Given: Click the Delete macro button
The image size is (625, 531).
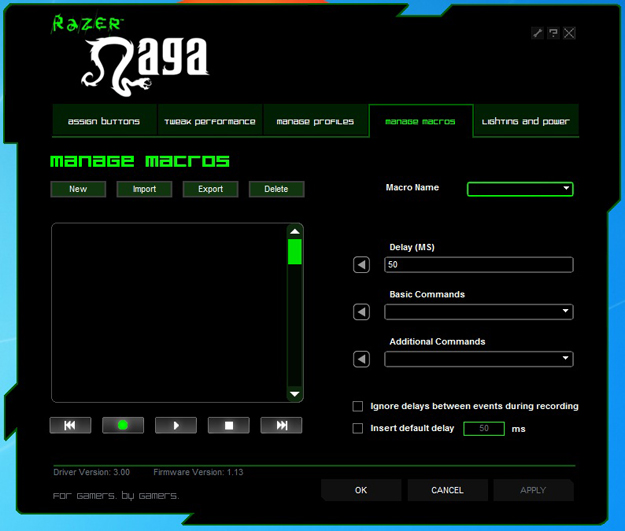Looking at the screenshot, I should [x=276, y=189].
